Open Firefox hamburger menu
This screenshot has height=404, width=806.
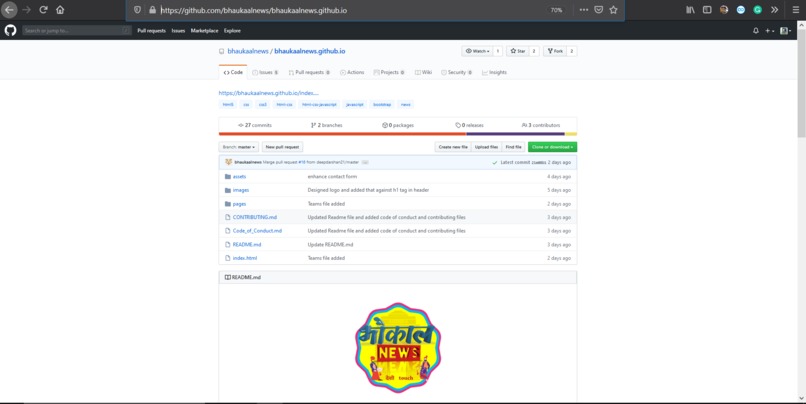[x=796, y=10]
